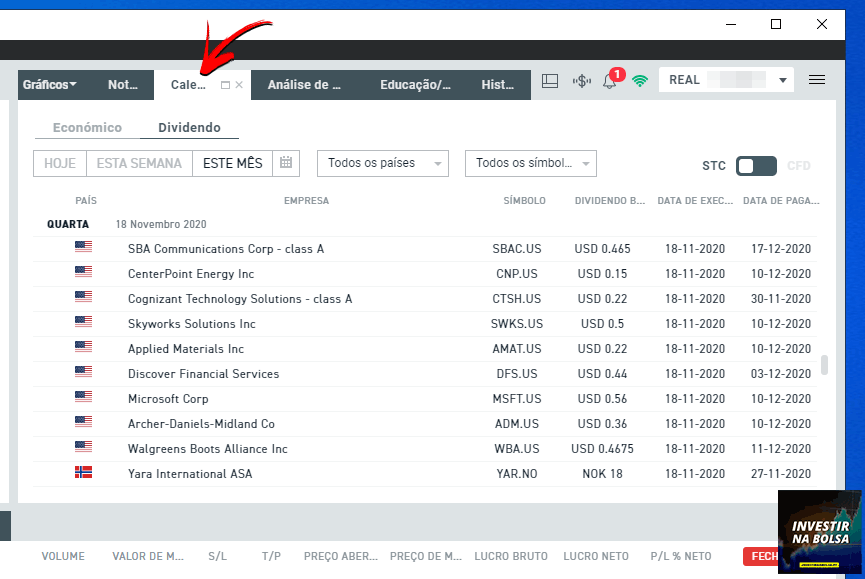Select Skyworks Solutions Inc row
Image resolution: width=865 pixels, height=579 pixels.
coord(425,324)
